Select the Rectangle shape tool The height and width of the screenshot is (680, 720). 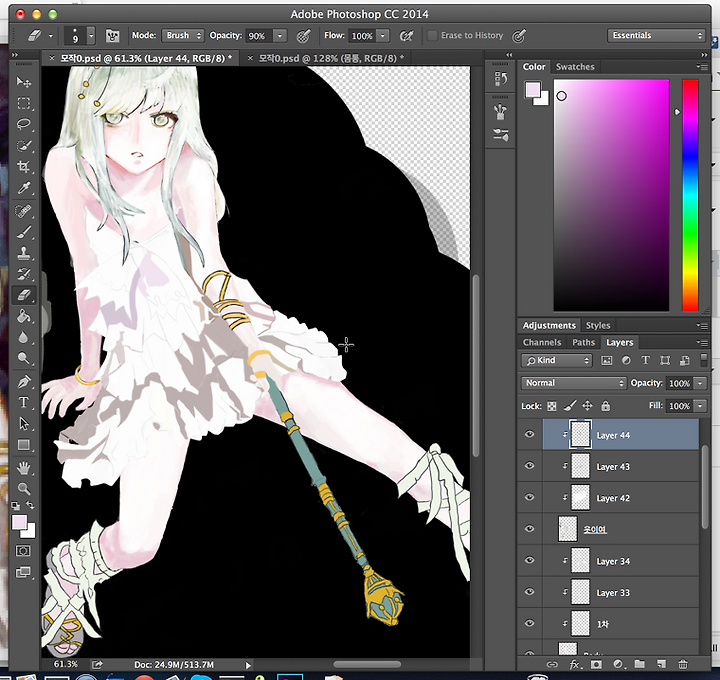(x=23, y=445)
